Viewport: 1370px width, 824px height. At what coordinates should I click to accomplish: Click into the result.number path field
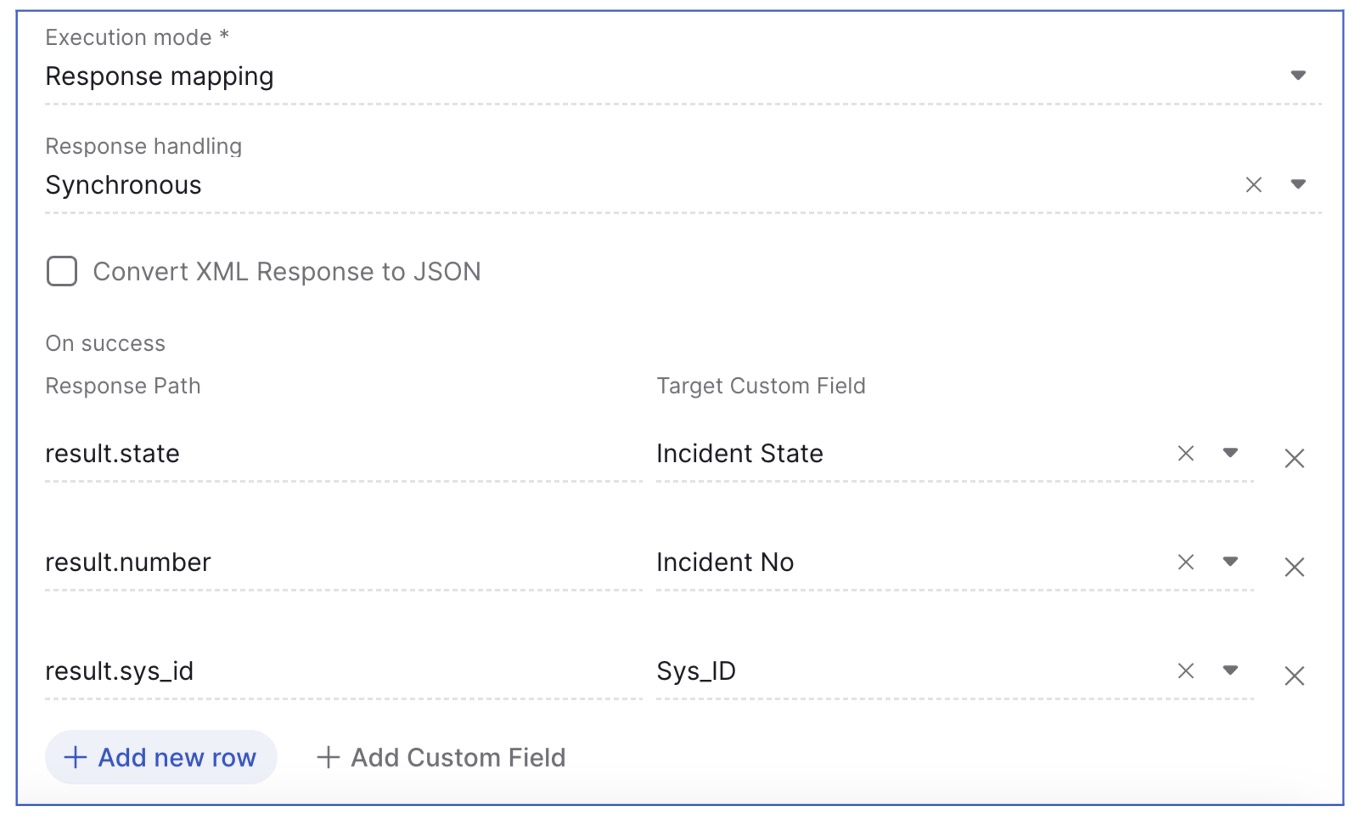pyautogui.click(x=343, y=563)
